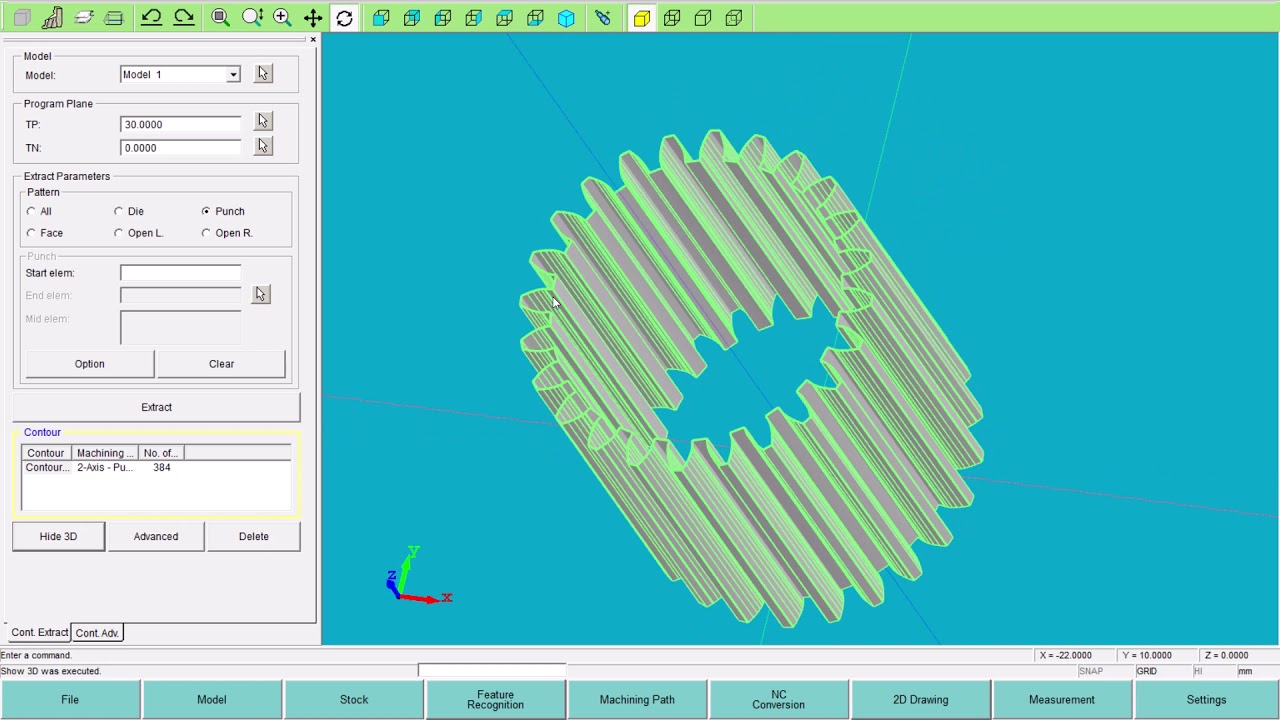
Task: Click the pick arrow next to TN
Action: point(263,146)
